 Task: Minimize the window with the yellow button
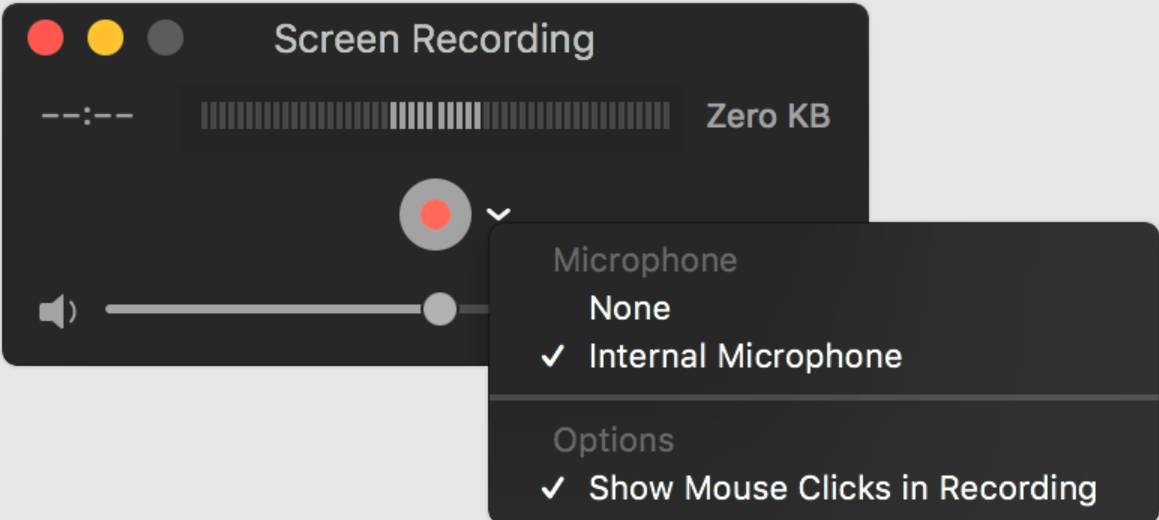tap(105, 38)
